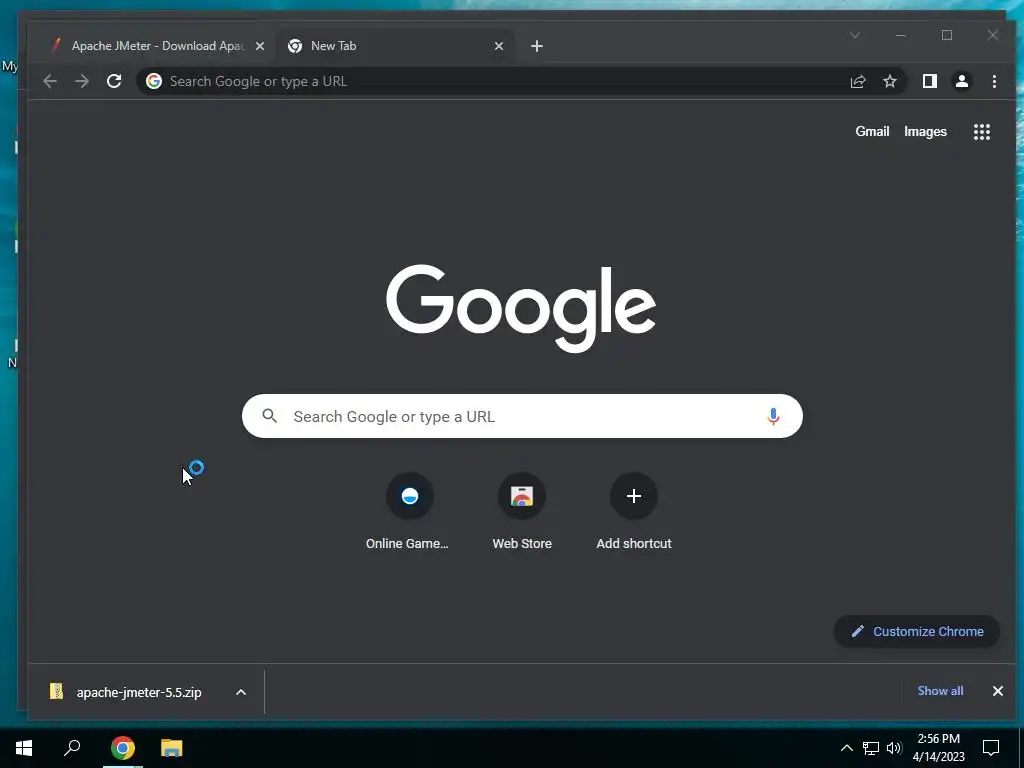
Task: Click the browser back arrow
Action: click(50, 81)
